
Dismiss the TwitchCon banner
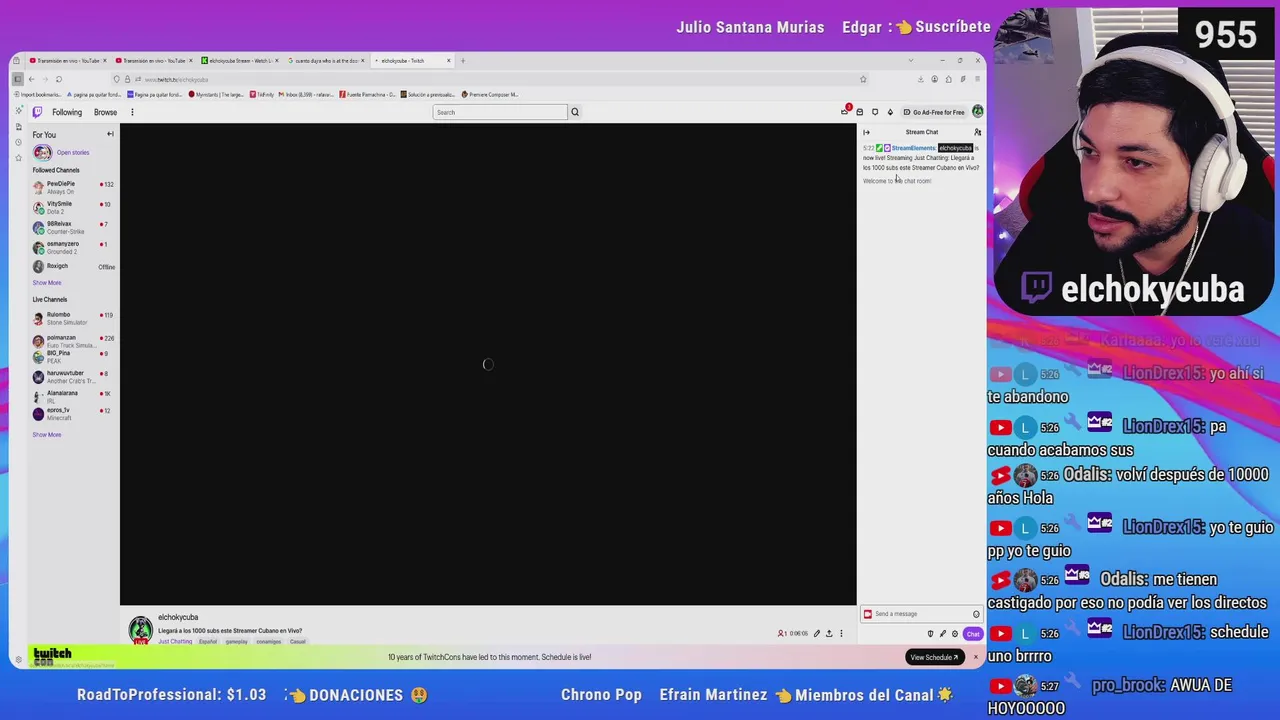coord(976,657)
